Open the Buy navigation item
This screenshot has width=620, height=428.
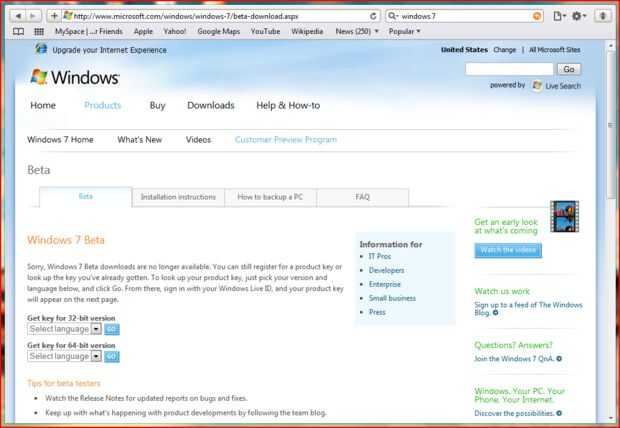point(157,106)
